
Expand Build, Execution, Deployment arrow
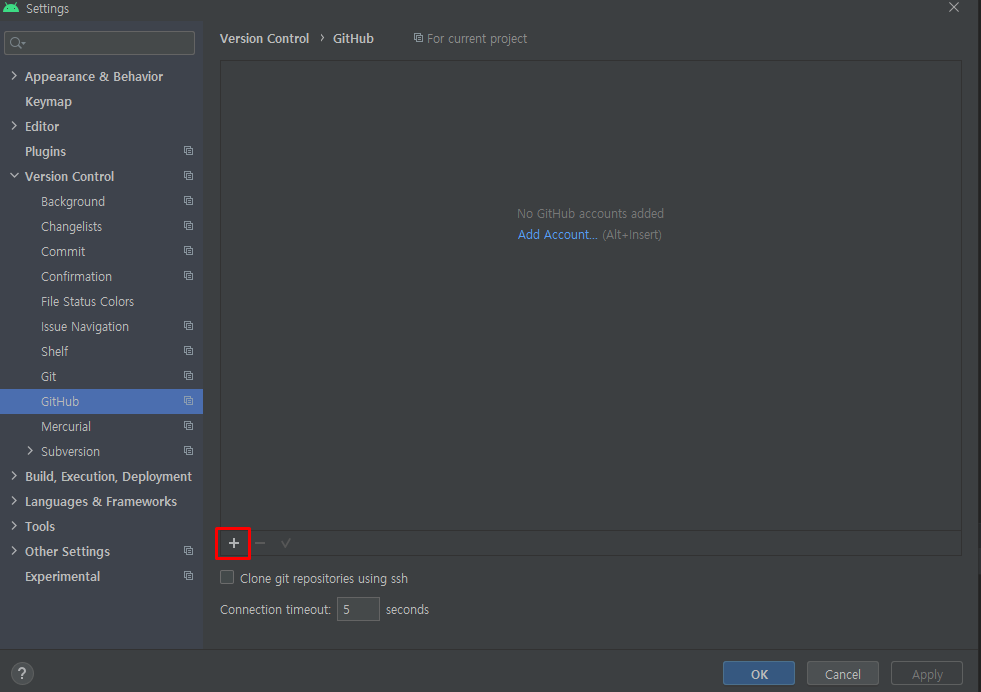tap(14, 476)
